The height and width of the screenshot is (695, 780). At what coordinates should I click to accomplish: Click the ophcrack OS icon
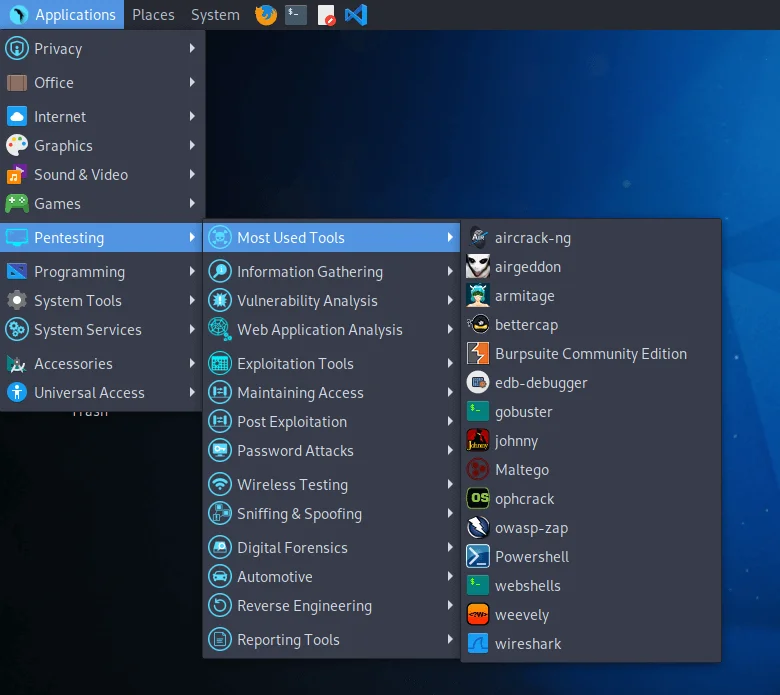click(478, 498)
